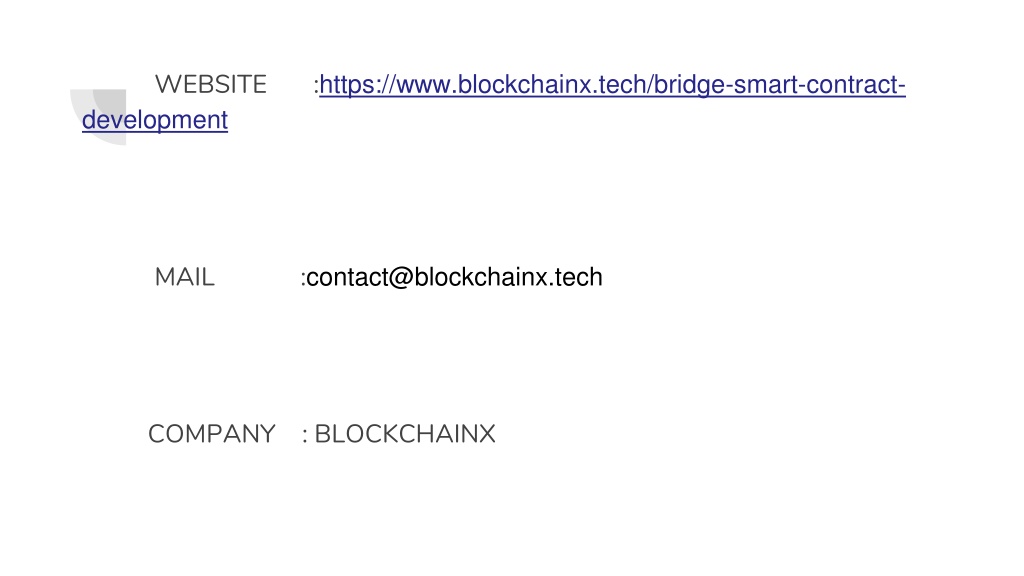Screen dimensions: 1024x576
Task: Select the MAIL label
Action: coord(185,277)
